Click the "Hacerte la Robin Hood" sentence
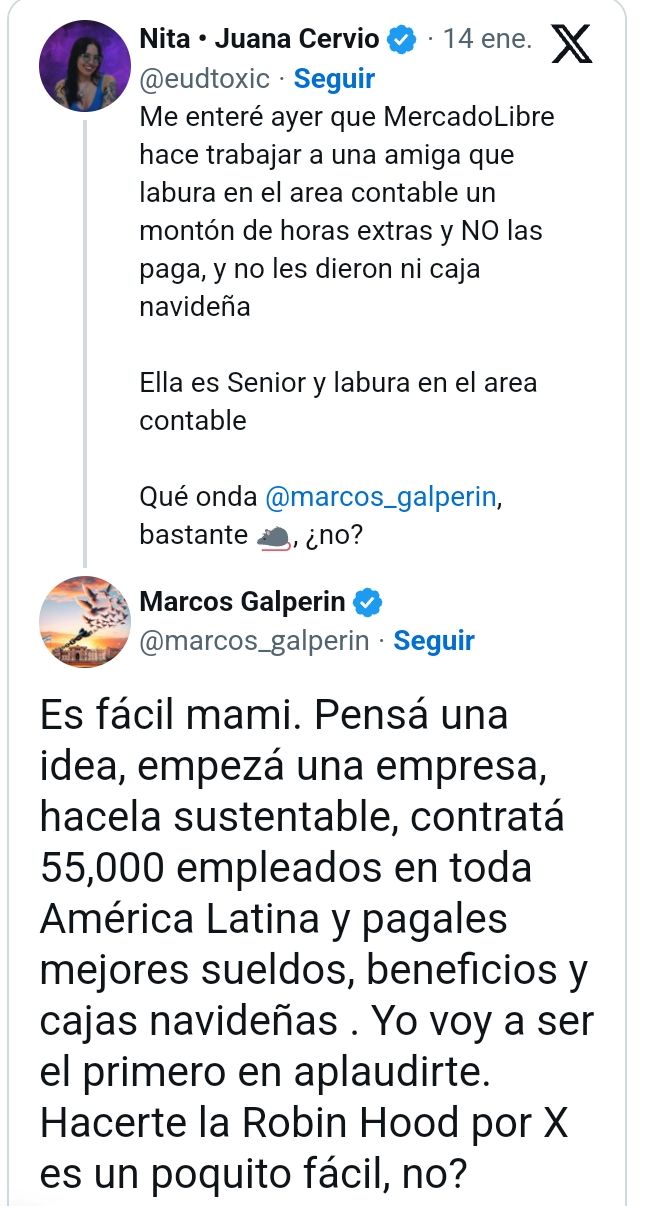Screen dimensions: 661x1206 [304, 1122]
